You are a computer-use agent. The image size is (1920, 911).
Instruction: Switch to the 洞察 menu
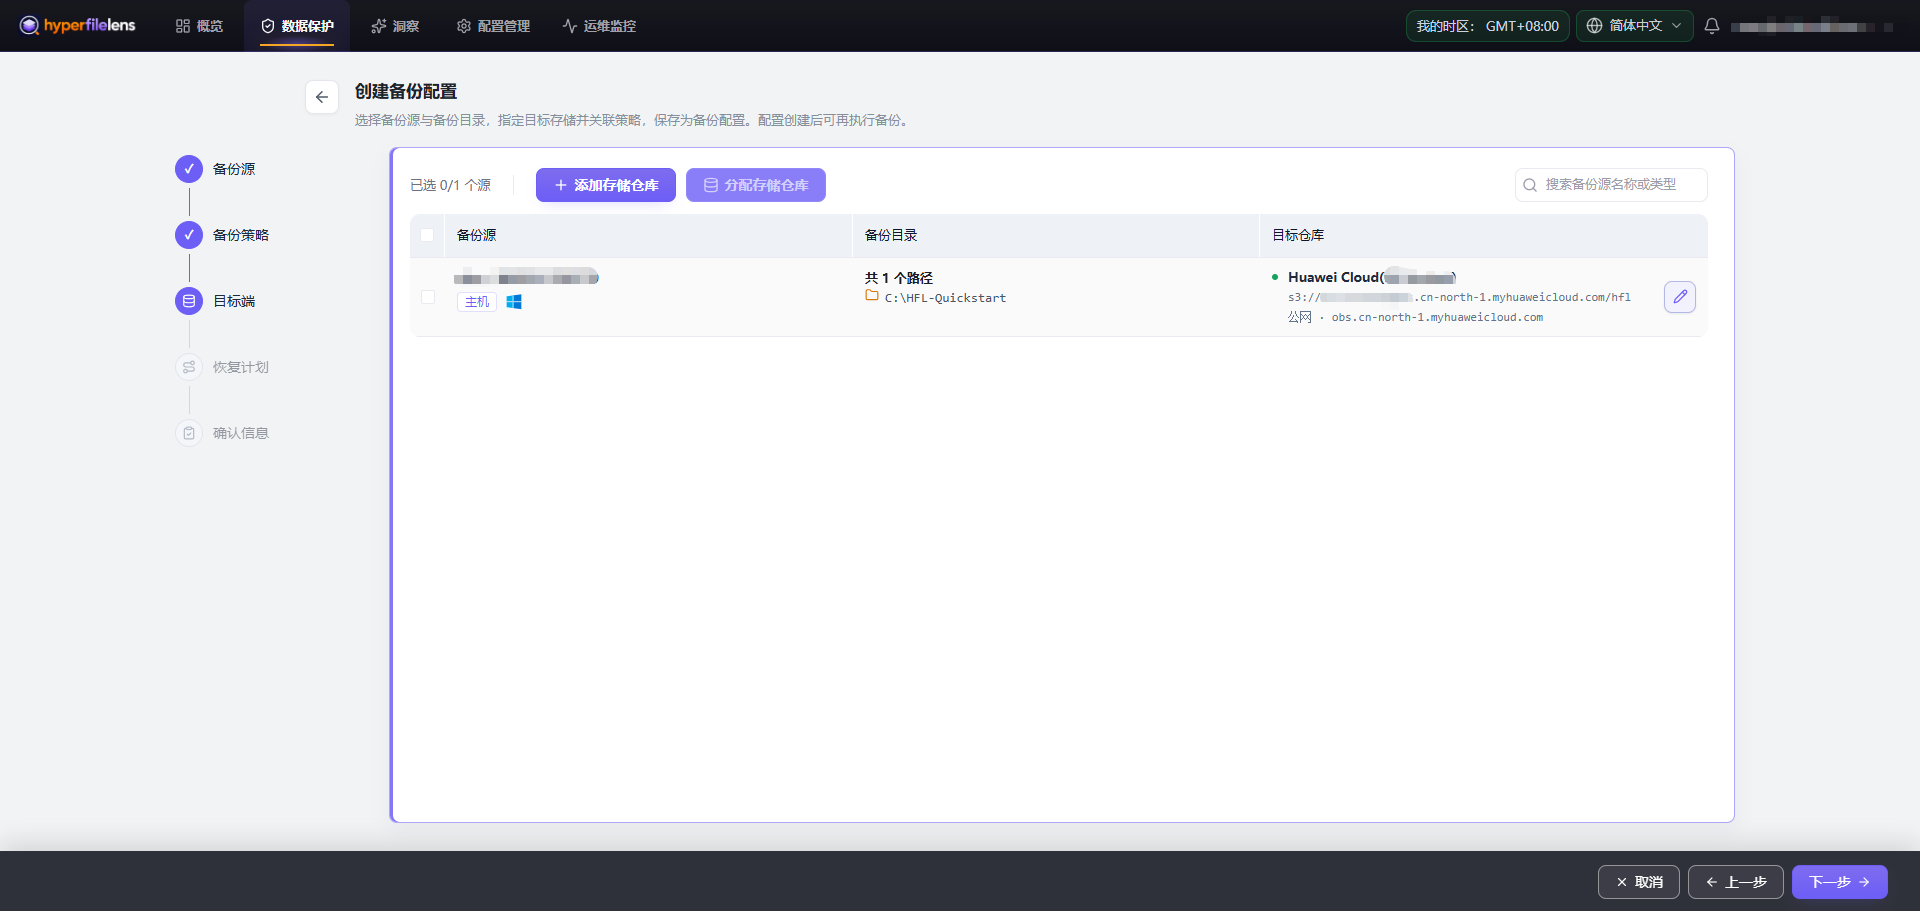395,26
